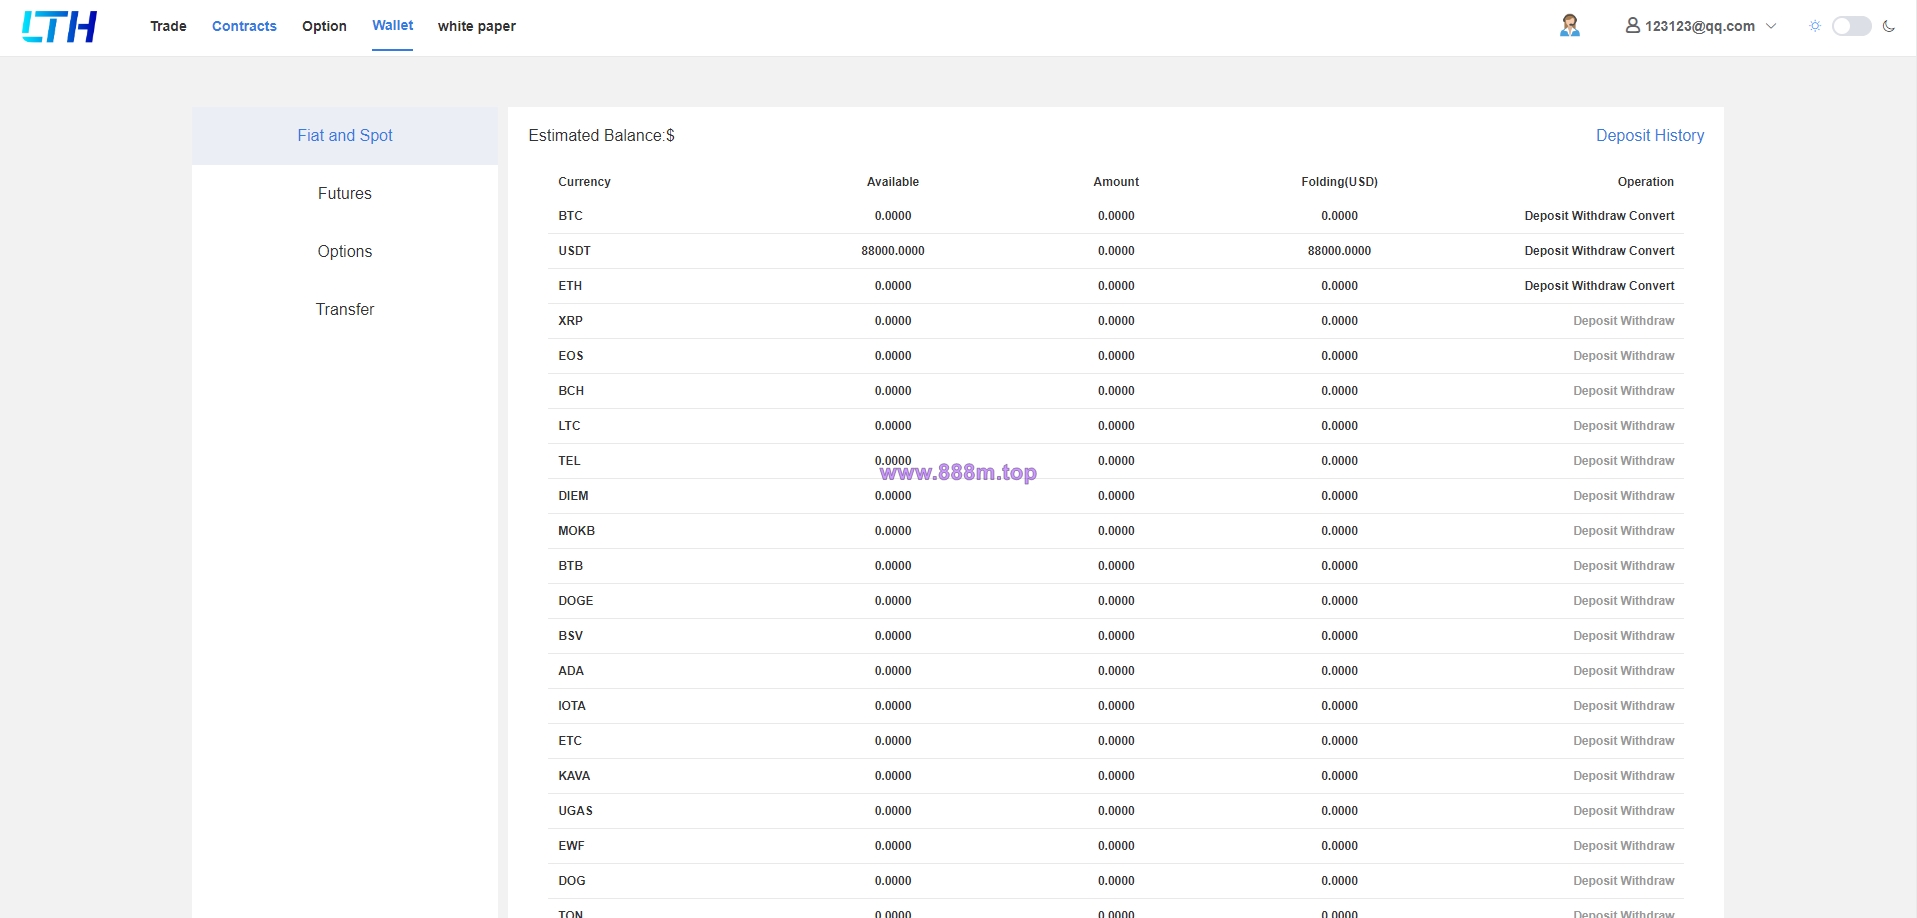Image resolution: width=1917 pixels, height=918 pixels.
Task: Open customer service agent icon
Action: pyautogui.click(x=1570, y=26)
